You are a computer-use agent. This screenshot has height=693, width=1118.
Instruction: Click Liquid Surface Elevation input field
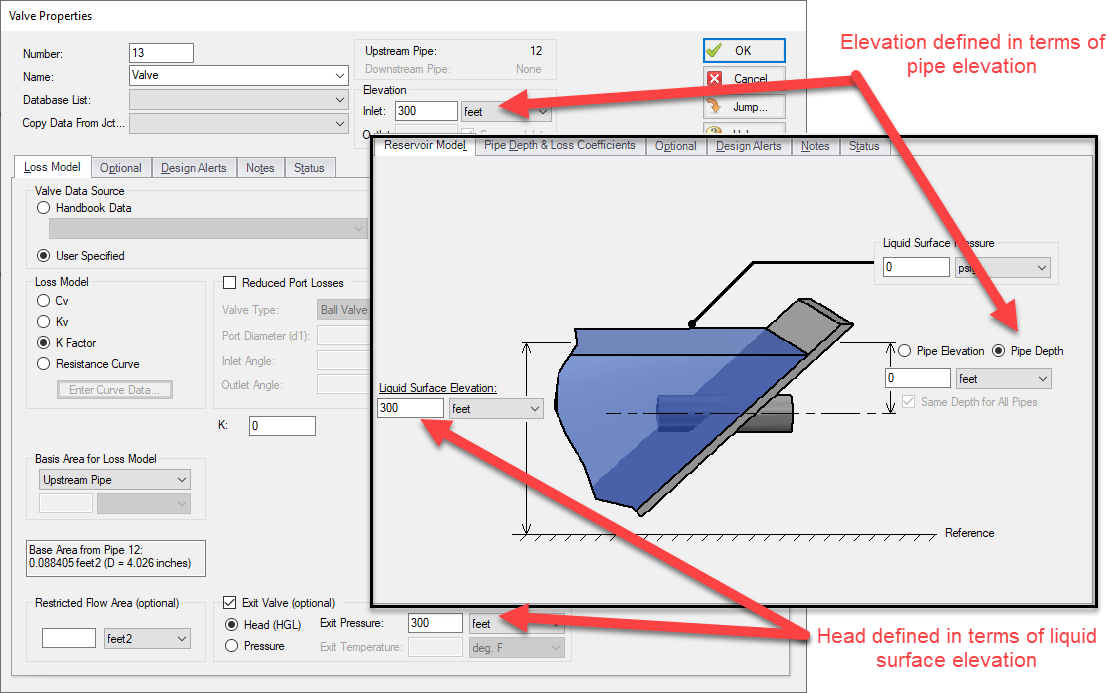(x=411, y=408)
